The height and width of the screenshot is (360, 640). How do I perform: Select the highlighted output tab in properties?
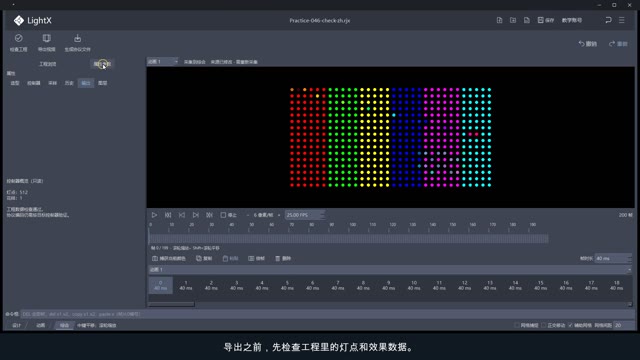click(86, 83)
